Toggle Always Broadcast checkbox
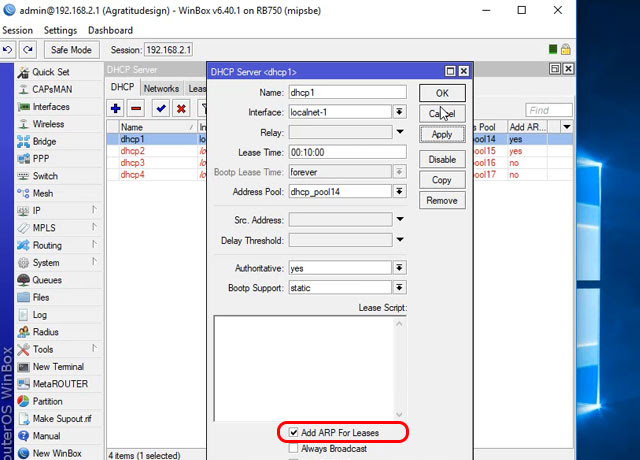640x460 pixels. [x=293, y=448]
